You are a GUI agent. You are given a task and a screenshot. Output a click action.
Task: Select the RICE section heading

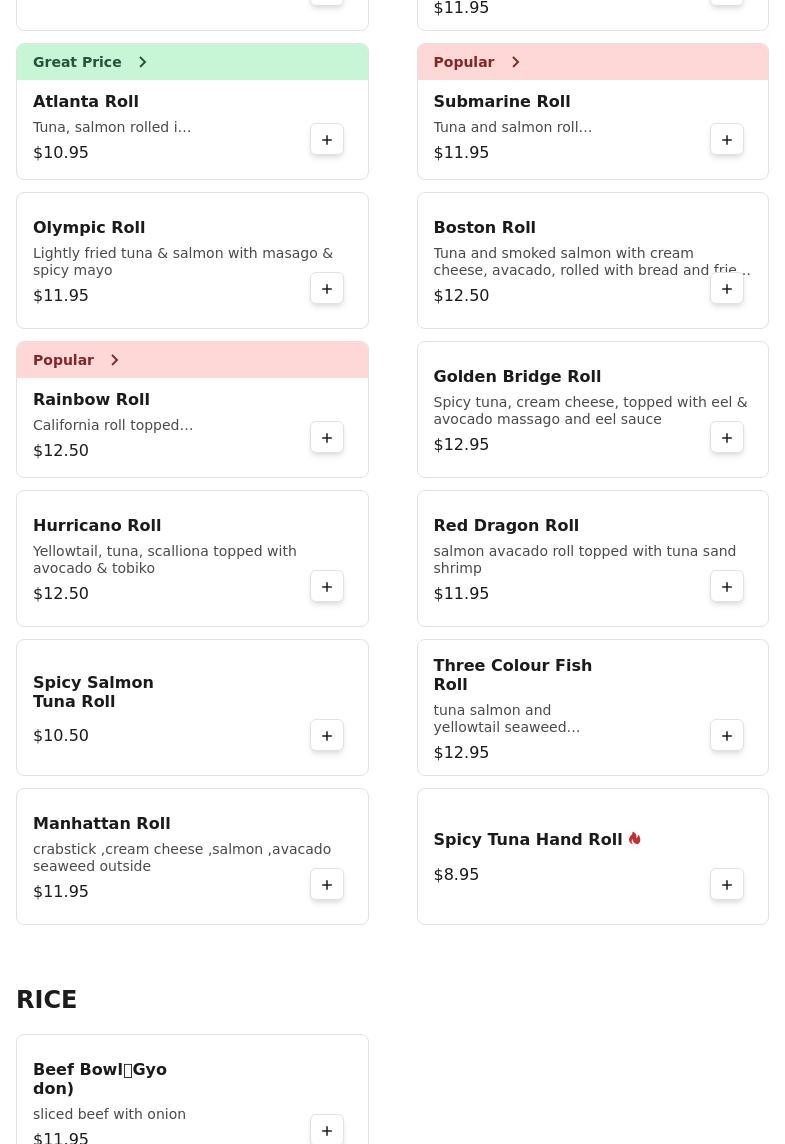click(x=47, y=1000)
